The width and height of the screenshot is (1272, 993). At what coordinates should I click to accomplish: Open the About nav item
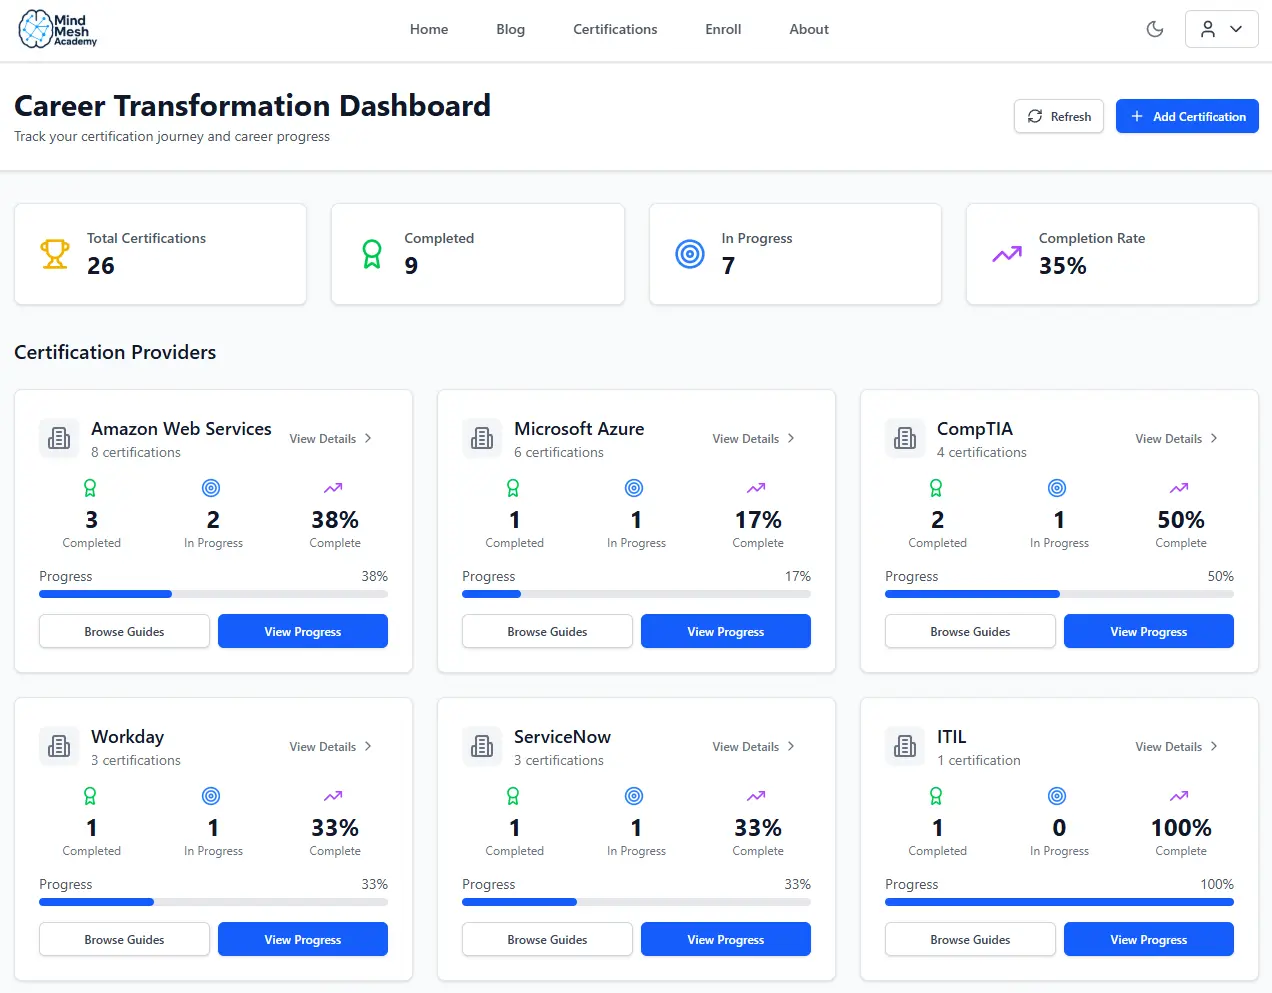click(x=809, y=29)
